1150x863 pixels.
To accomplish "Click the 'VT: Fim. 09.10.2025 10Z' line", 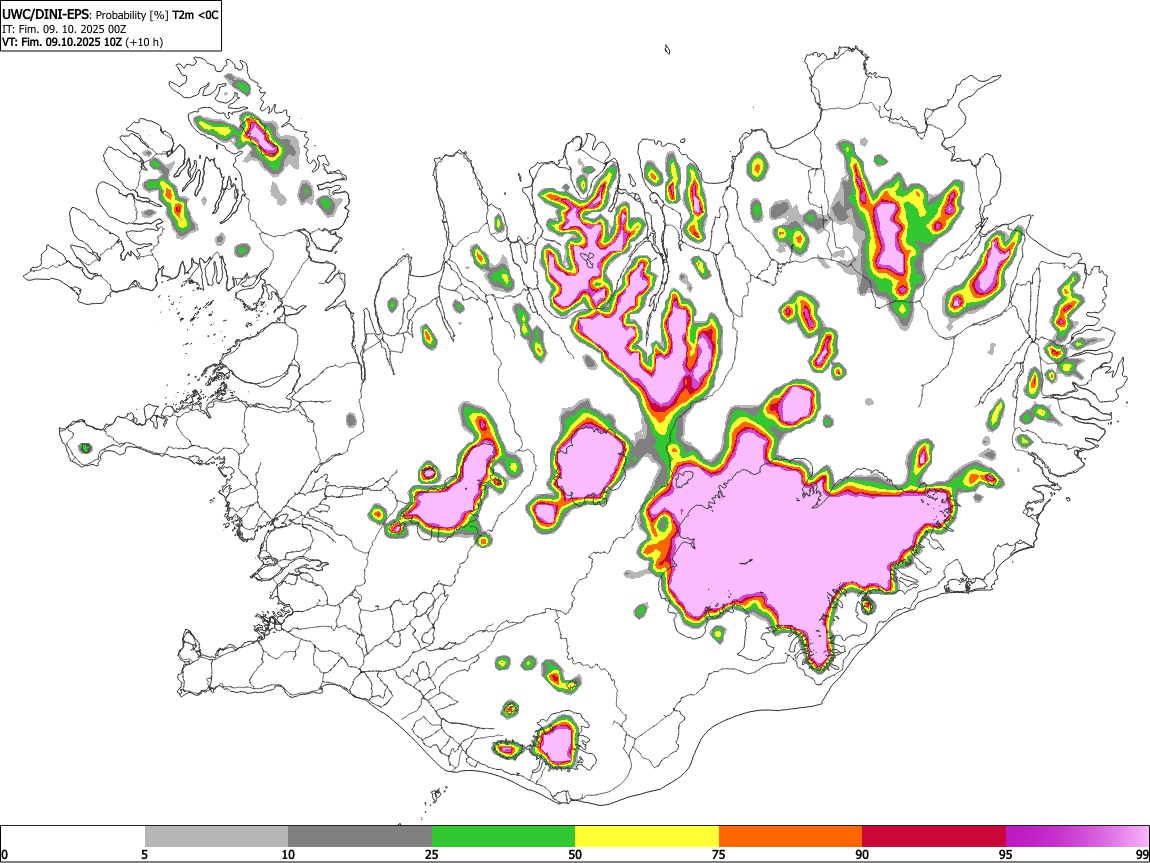I will 62,42.
